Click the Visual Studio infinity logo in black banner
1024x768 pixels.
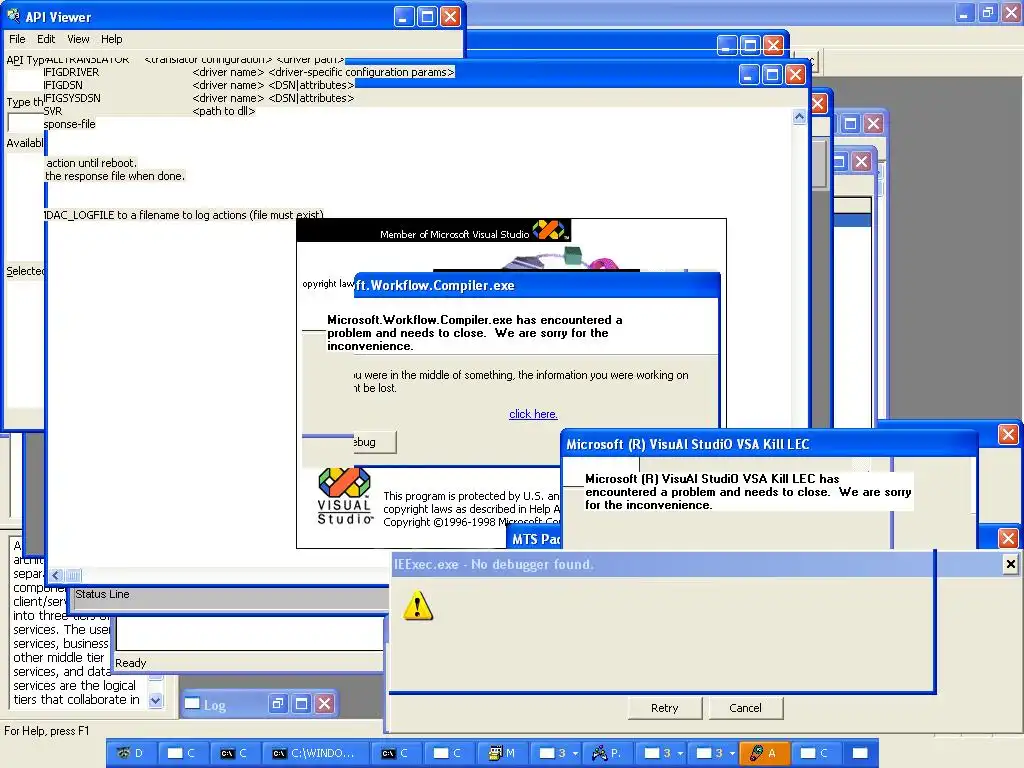point(549,230)
